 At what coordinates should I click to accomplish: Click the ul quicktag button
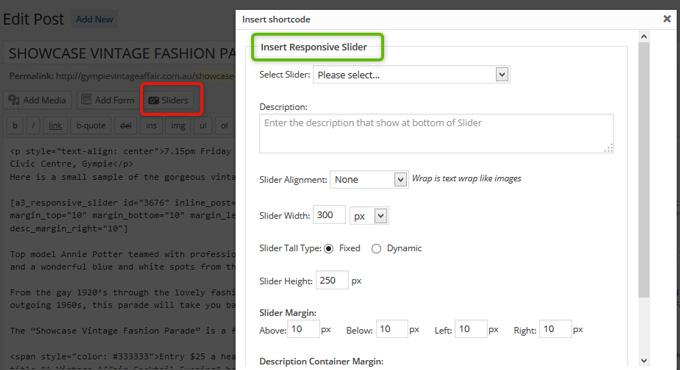[x=203, y=126]
